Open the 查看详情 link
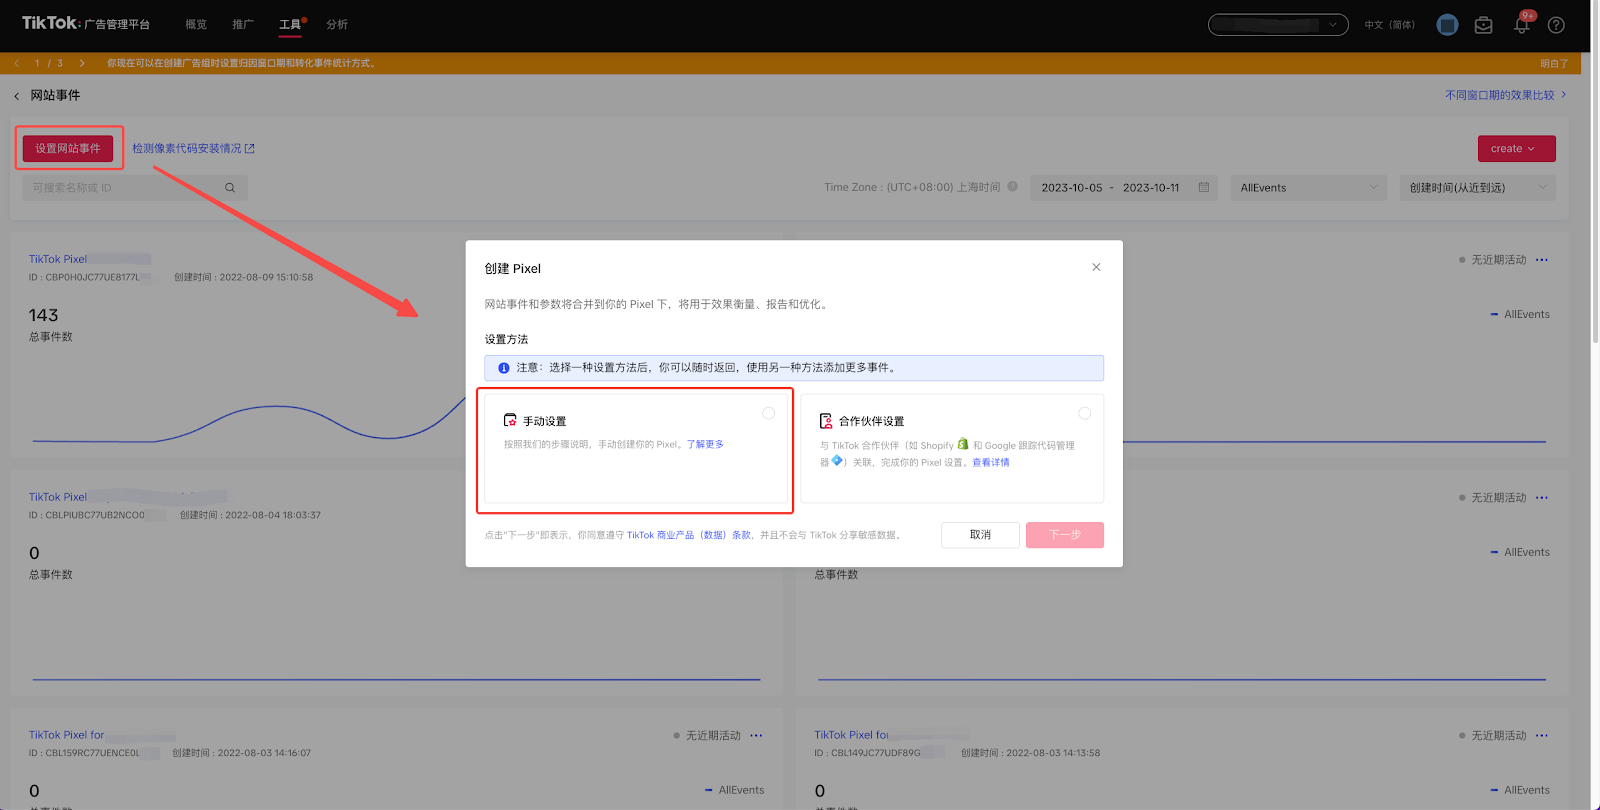 [991, 462]
